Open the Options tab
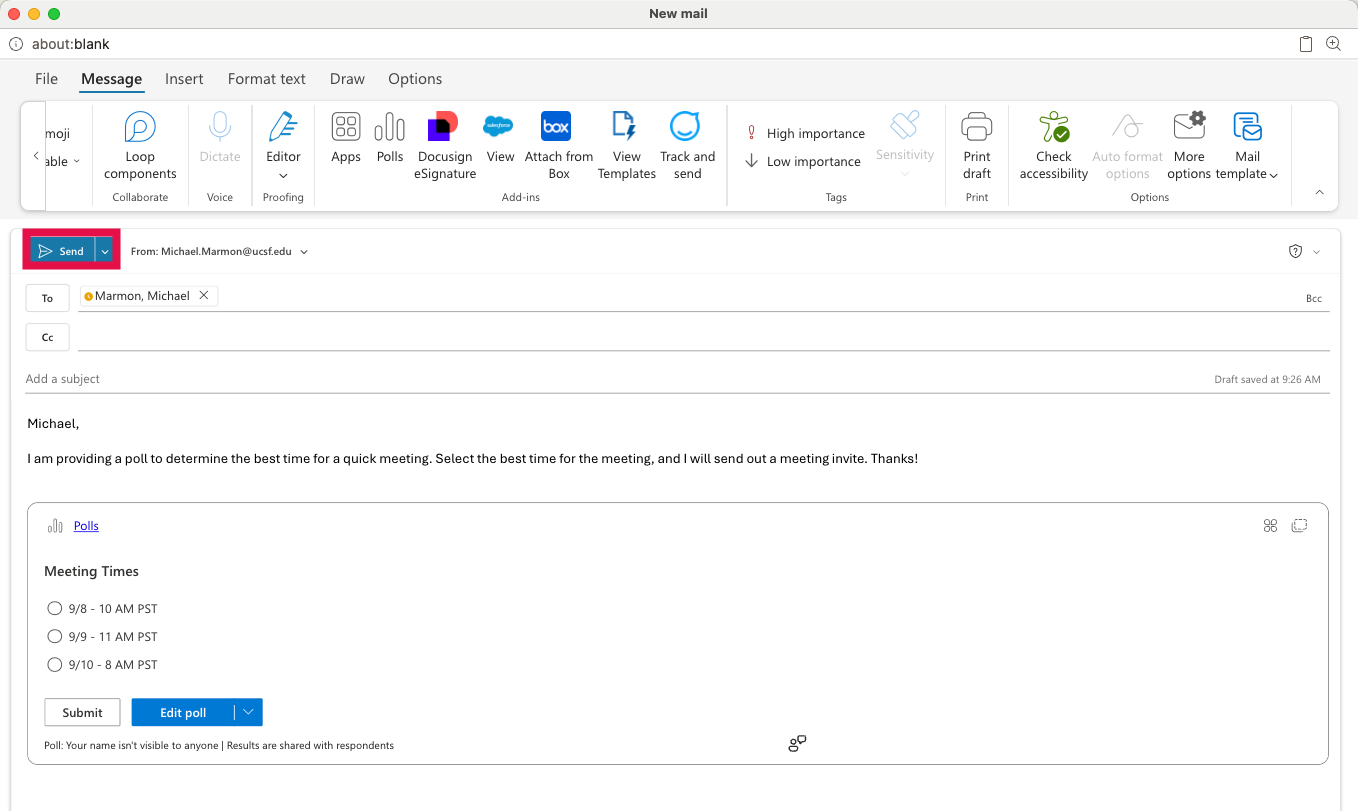The width and height of the screenshot is (1358, 811). point(415,79)
